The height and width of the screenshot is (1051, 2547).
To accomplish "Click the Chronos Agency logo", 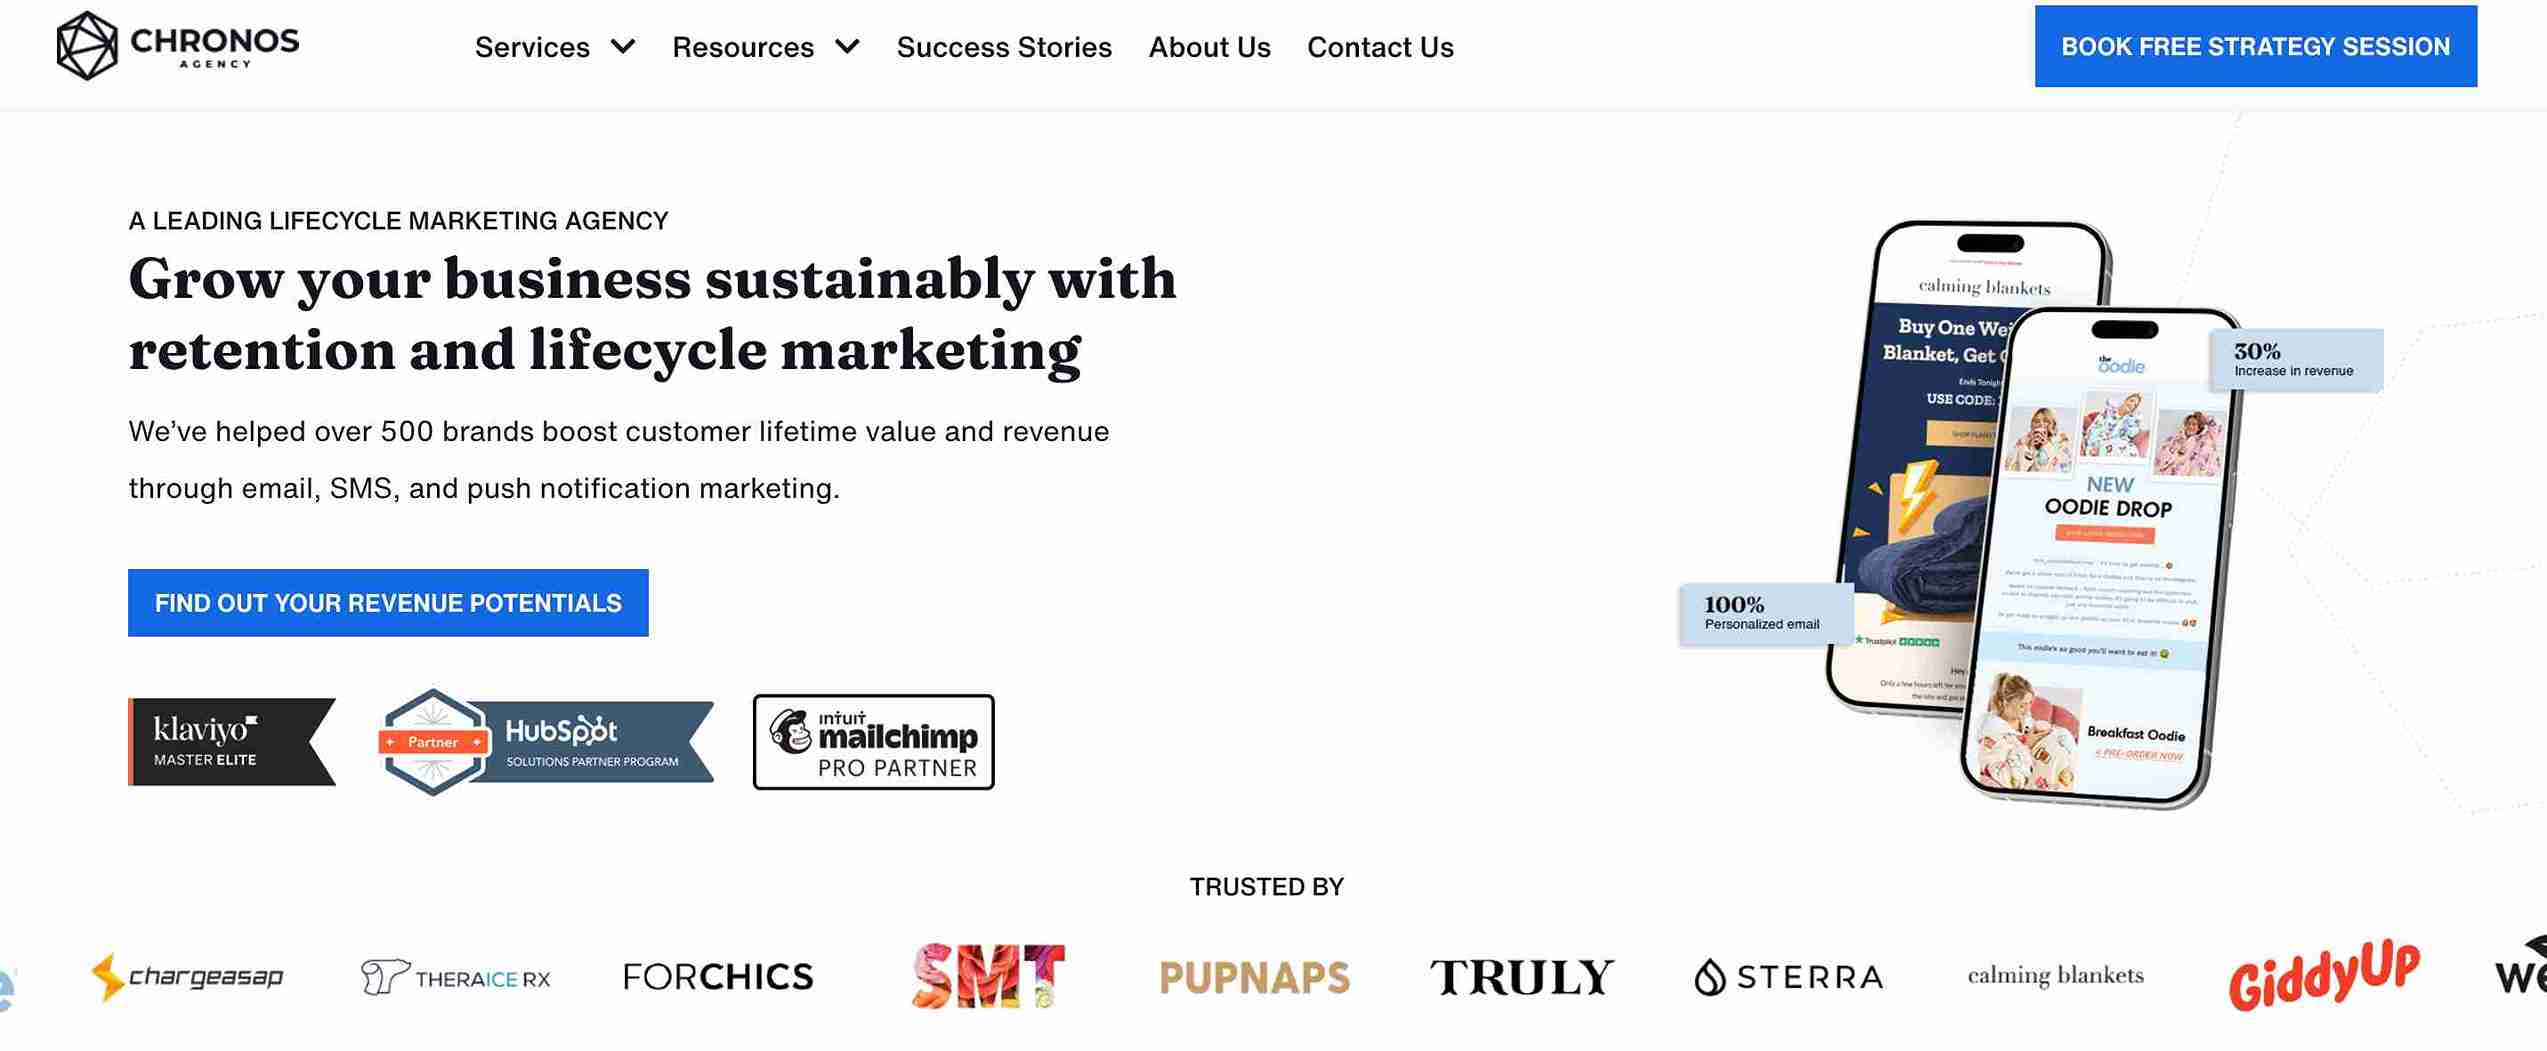I will coord(178,45).
